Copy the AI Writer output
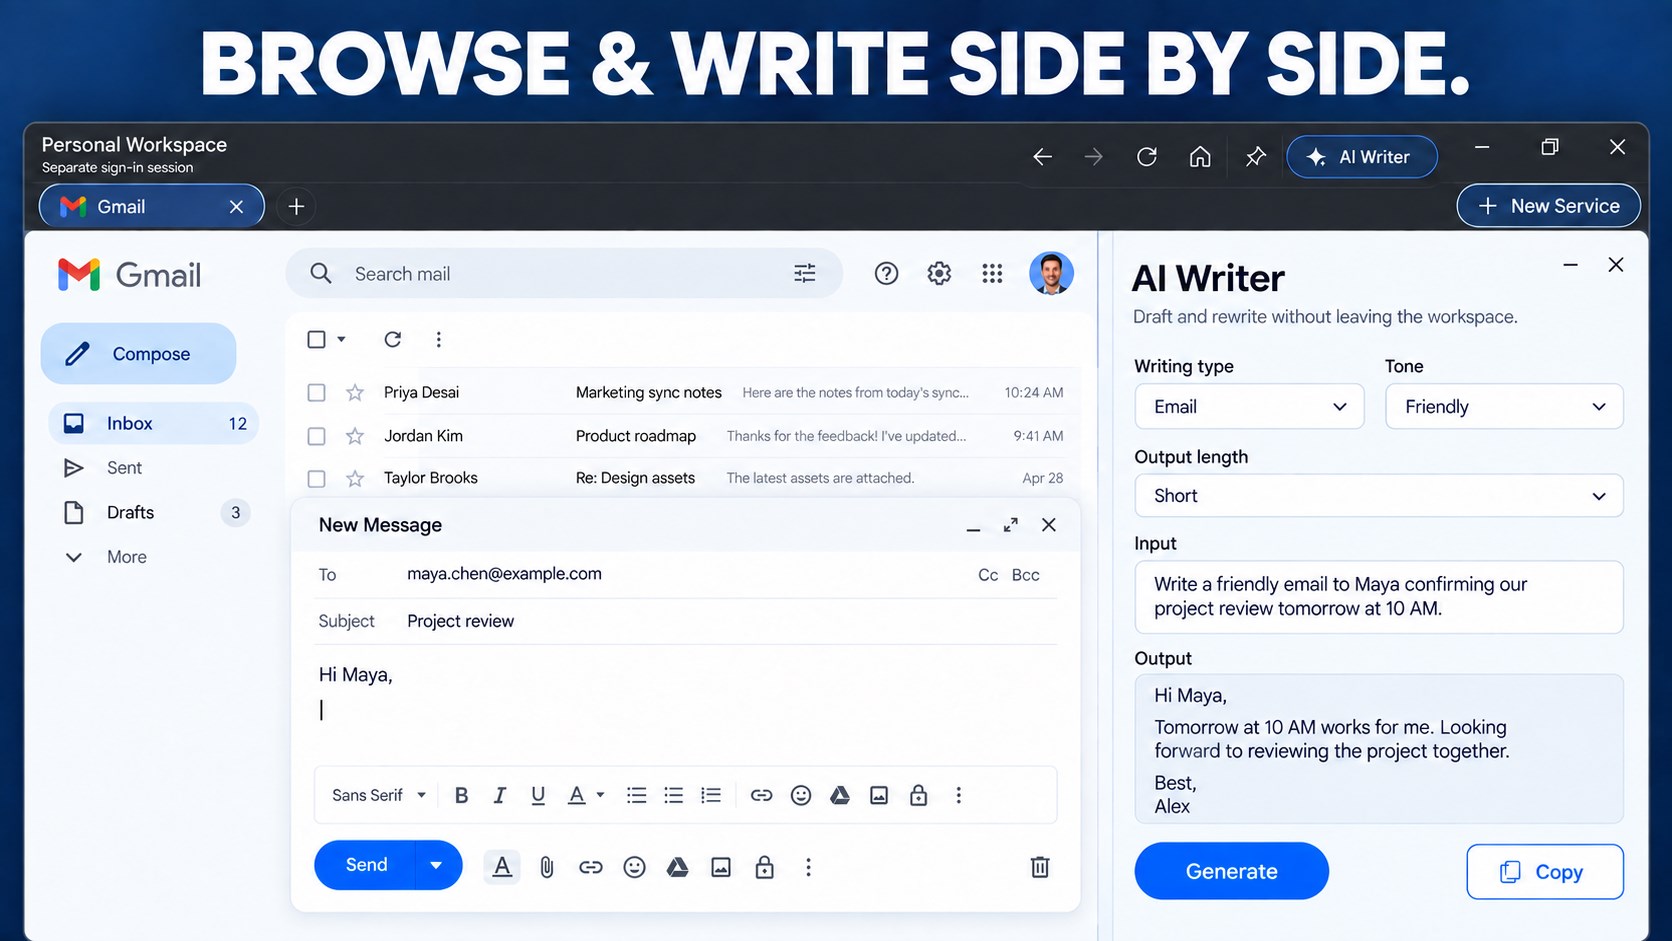The height and width of the screenshot is (941, 1672). tap(1545, 872)
